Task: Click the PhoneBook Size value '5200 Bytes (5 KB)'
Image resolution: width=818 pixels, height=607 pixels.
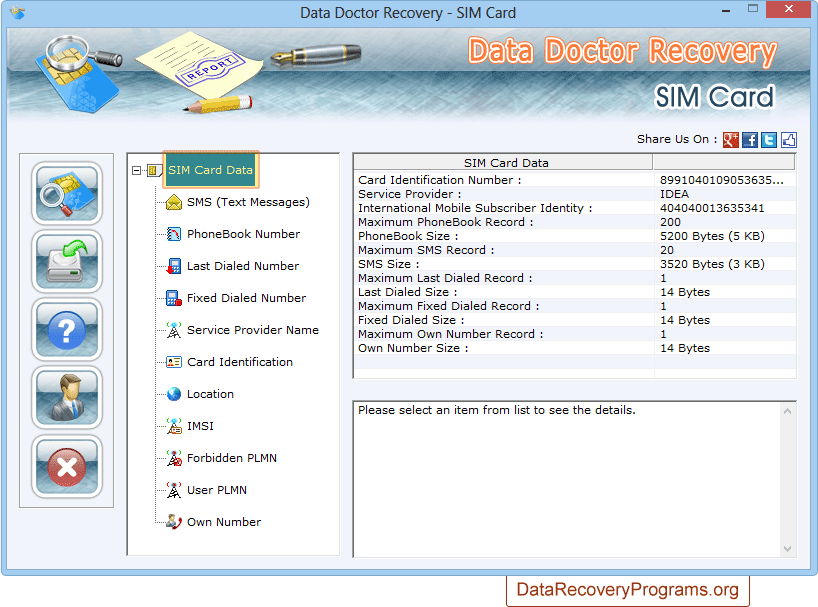Action: pyautogui.click(x=712, y=236)
